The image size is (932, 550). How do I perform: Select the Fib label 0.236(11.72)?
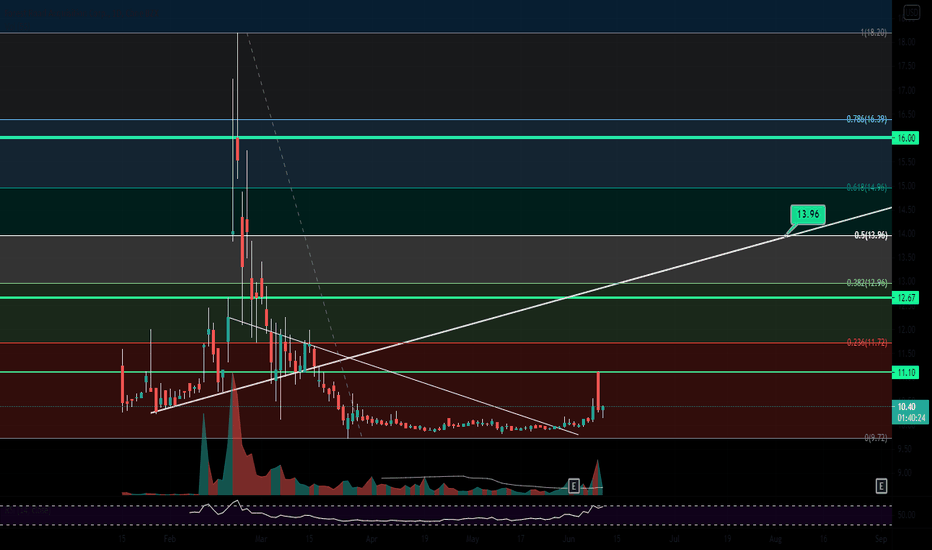[x=867, y=342]
